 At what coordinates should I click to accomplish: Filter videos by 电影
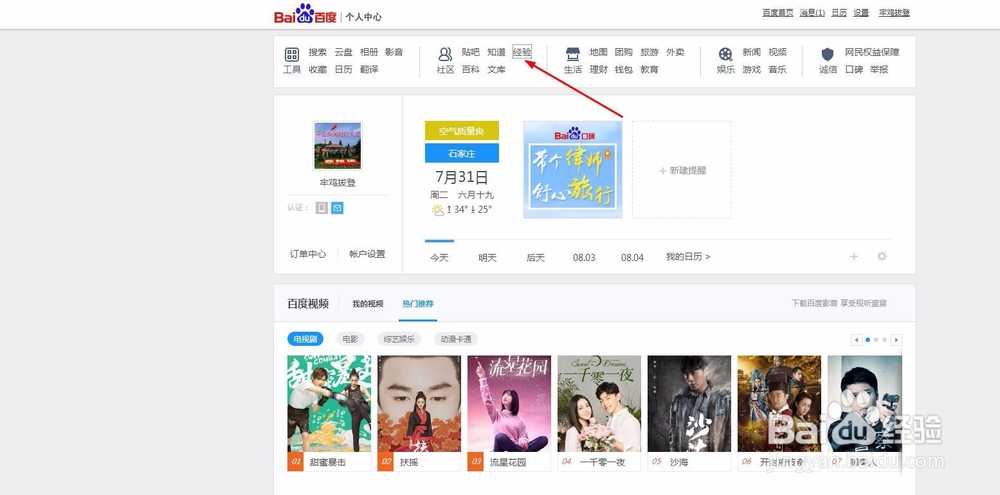(350, 339)
